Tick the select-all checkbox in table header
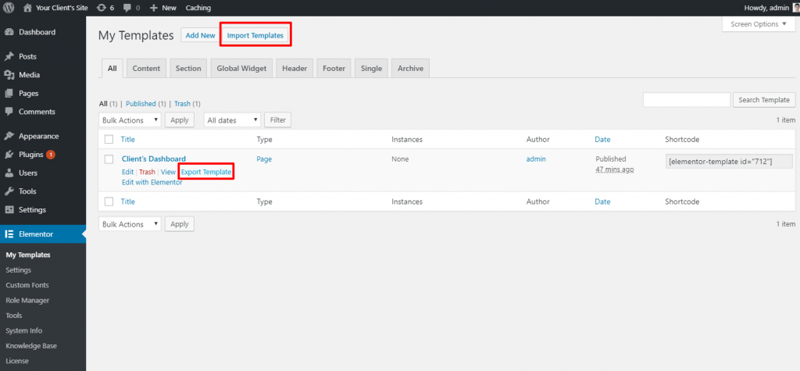Image resolution: width=800 pixels, height=371 pixels. [x=109, y=139]
